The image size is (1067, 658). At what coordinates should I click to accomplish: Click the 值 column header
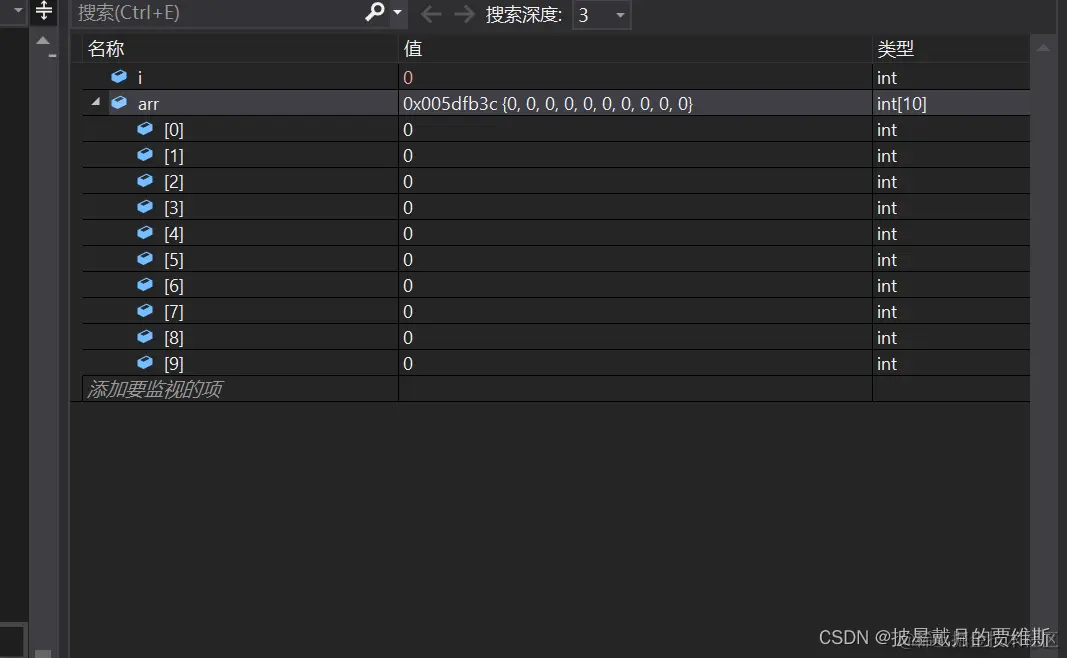point(412,48)
